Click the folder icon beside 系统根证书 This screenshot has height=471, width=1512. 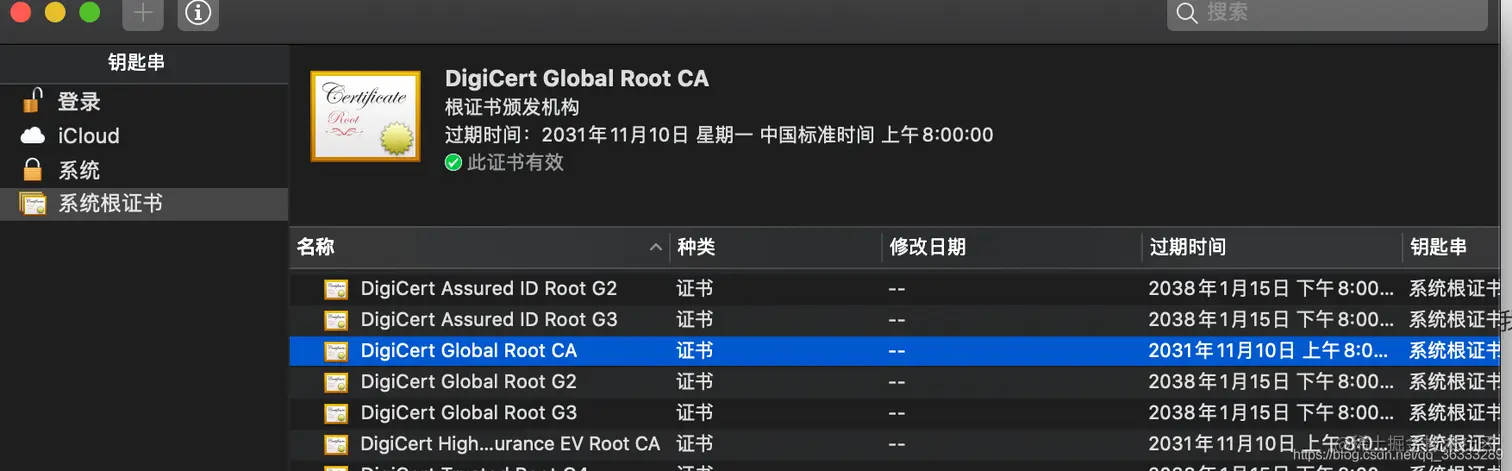point(33,204)
